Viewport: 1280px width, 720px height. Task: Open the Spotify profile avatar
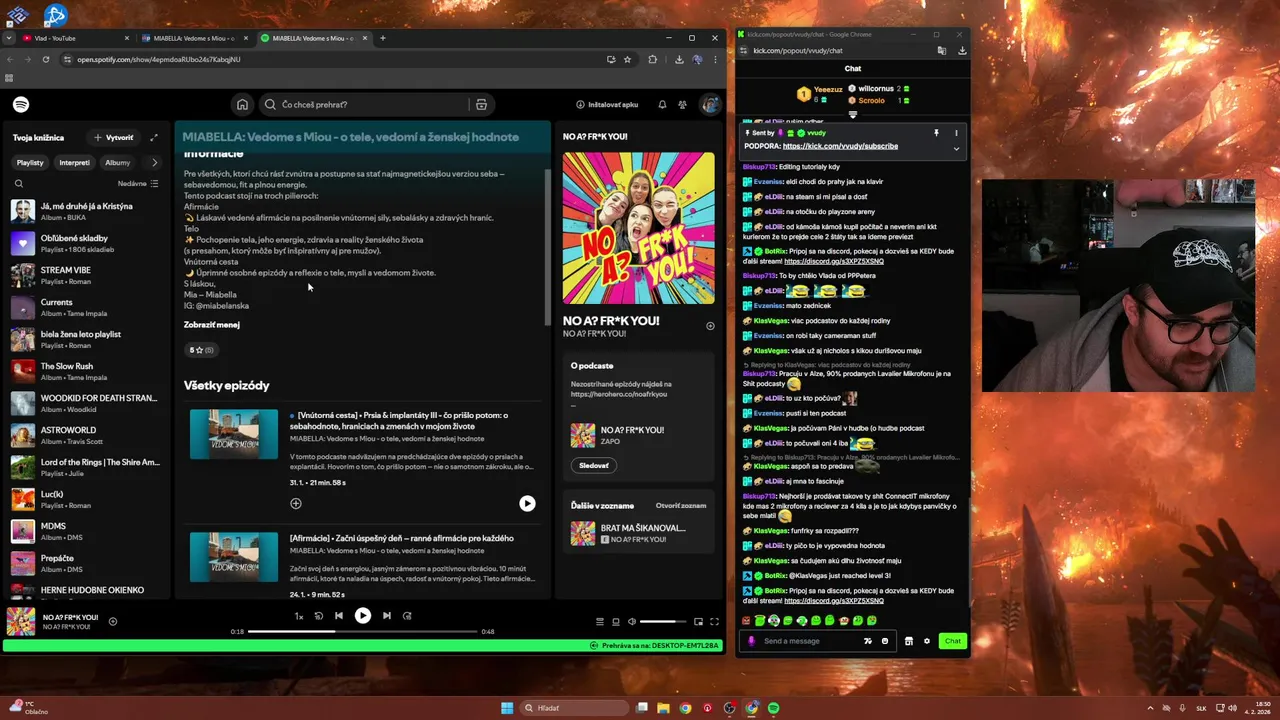[x=710, y=104]
